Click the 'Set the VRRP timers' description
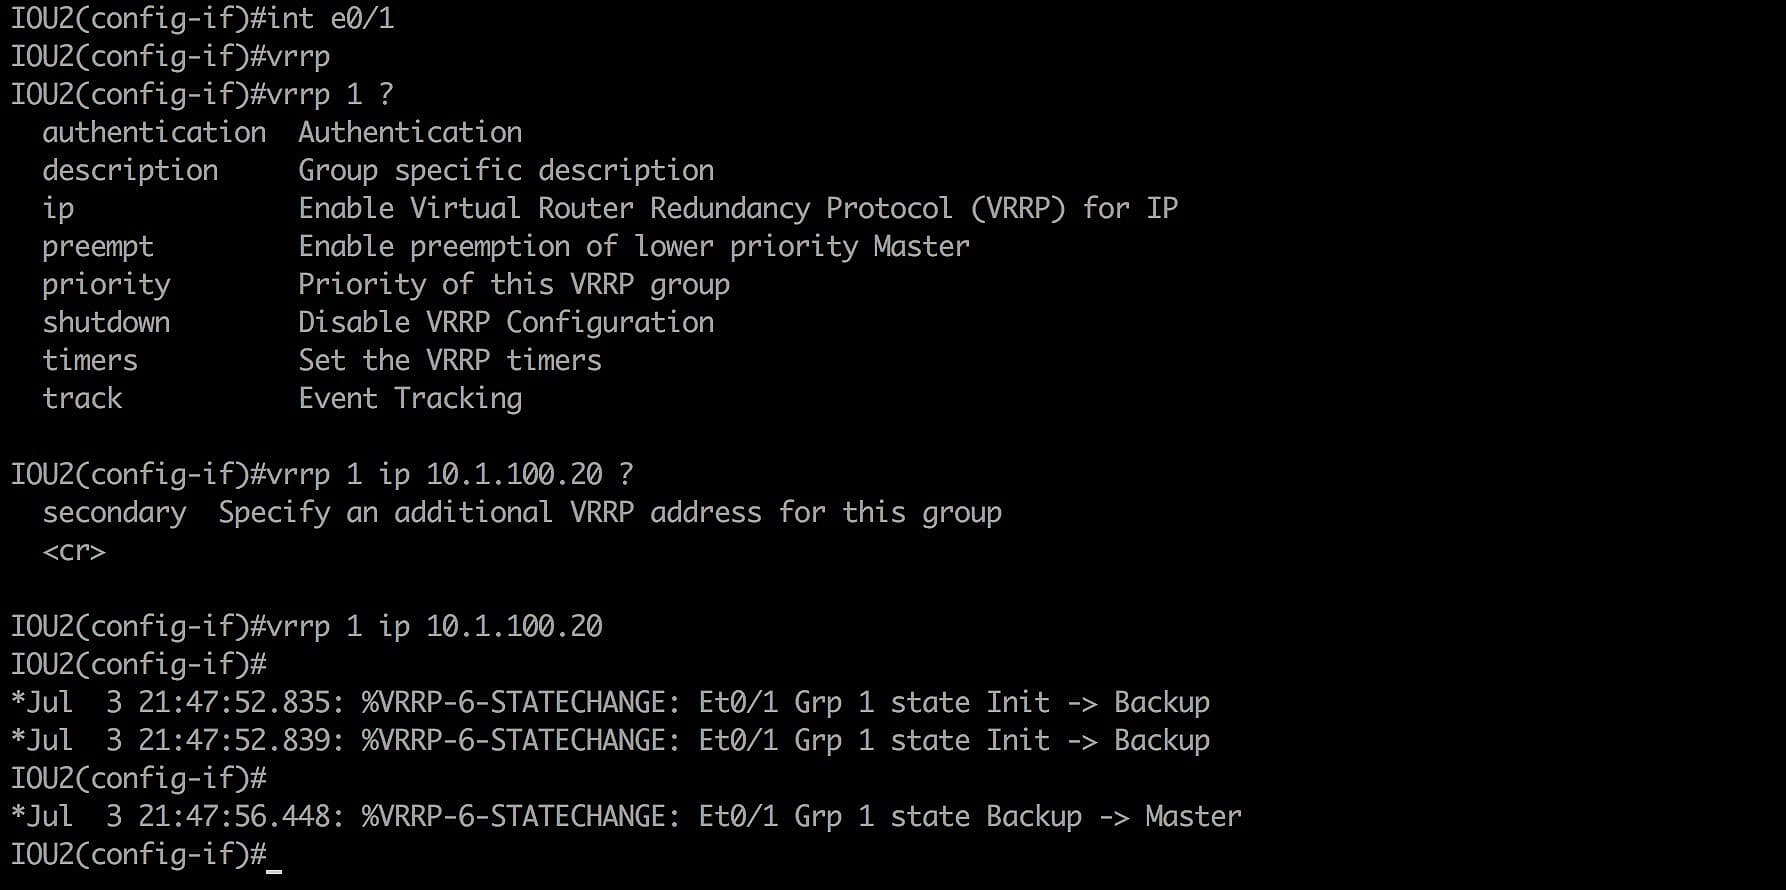Viewport: 1786px width, 890px height. click(x=450, y=360)
